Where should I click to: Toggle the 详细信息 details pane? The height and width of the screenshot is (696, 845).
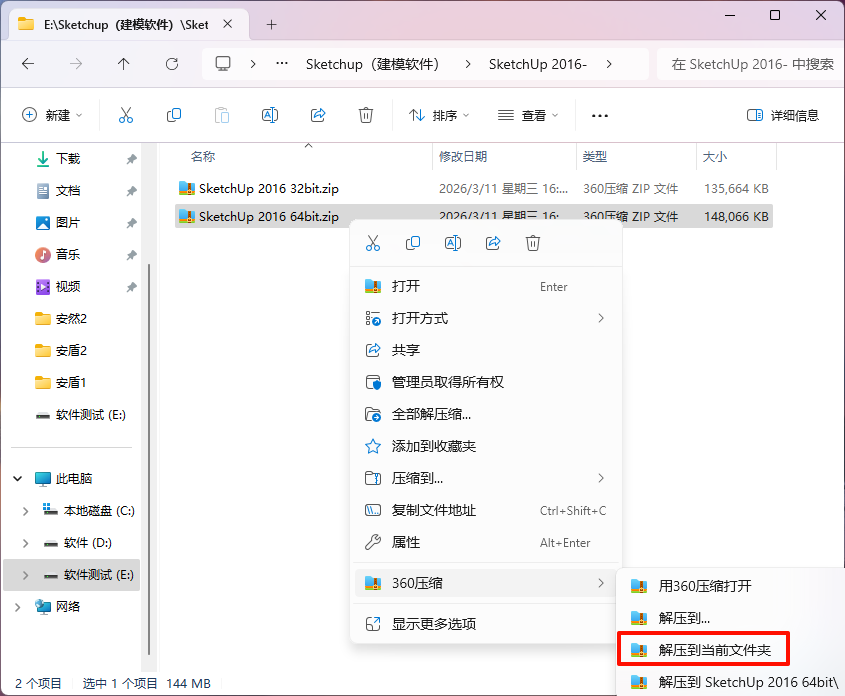tap(782, 115)
